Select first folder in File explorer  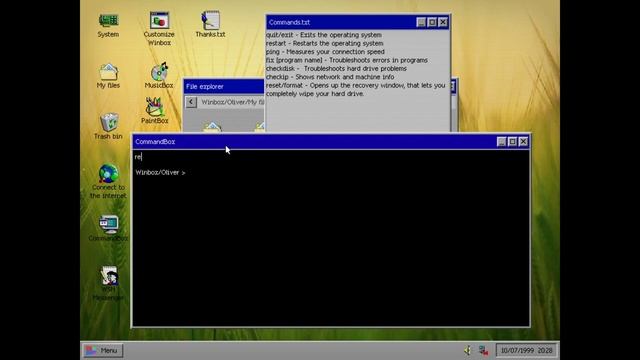212,127
